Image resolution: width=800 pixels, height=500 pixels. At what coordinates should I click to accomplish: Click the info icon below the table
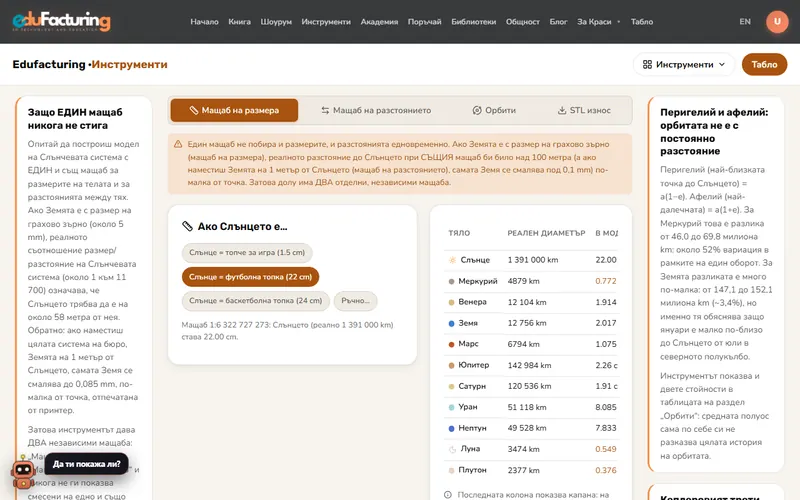[x=447, y=495]
